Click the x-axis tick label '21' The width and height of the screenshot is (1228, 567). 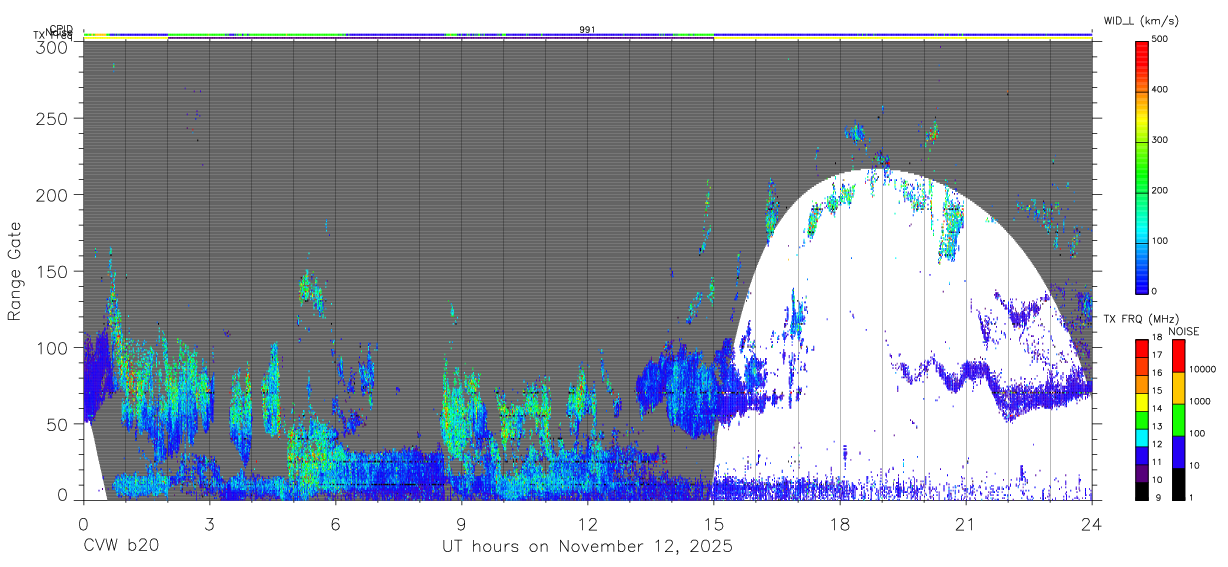tap(966, 523)
